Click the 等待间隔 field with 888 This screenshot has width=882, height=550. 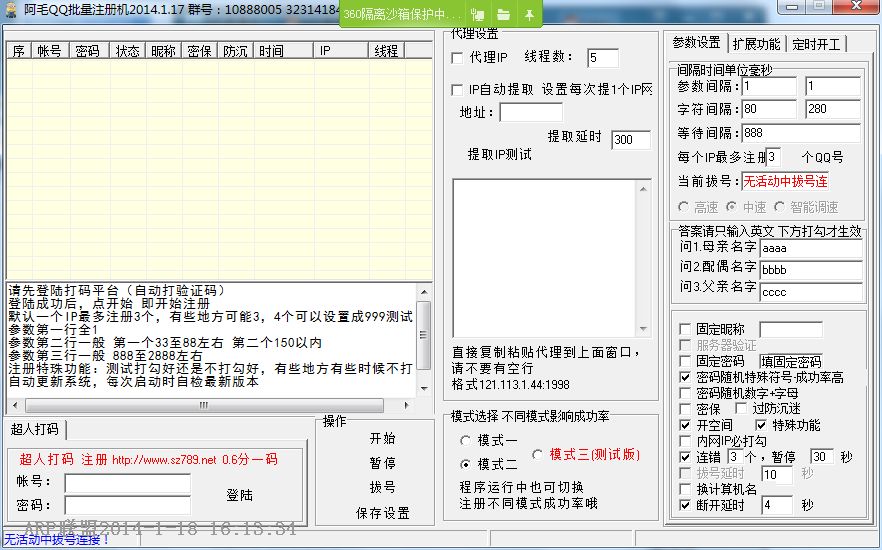801,133
